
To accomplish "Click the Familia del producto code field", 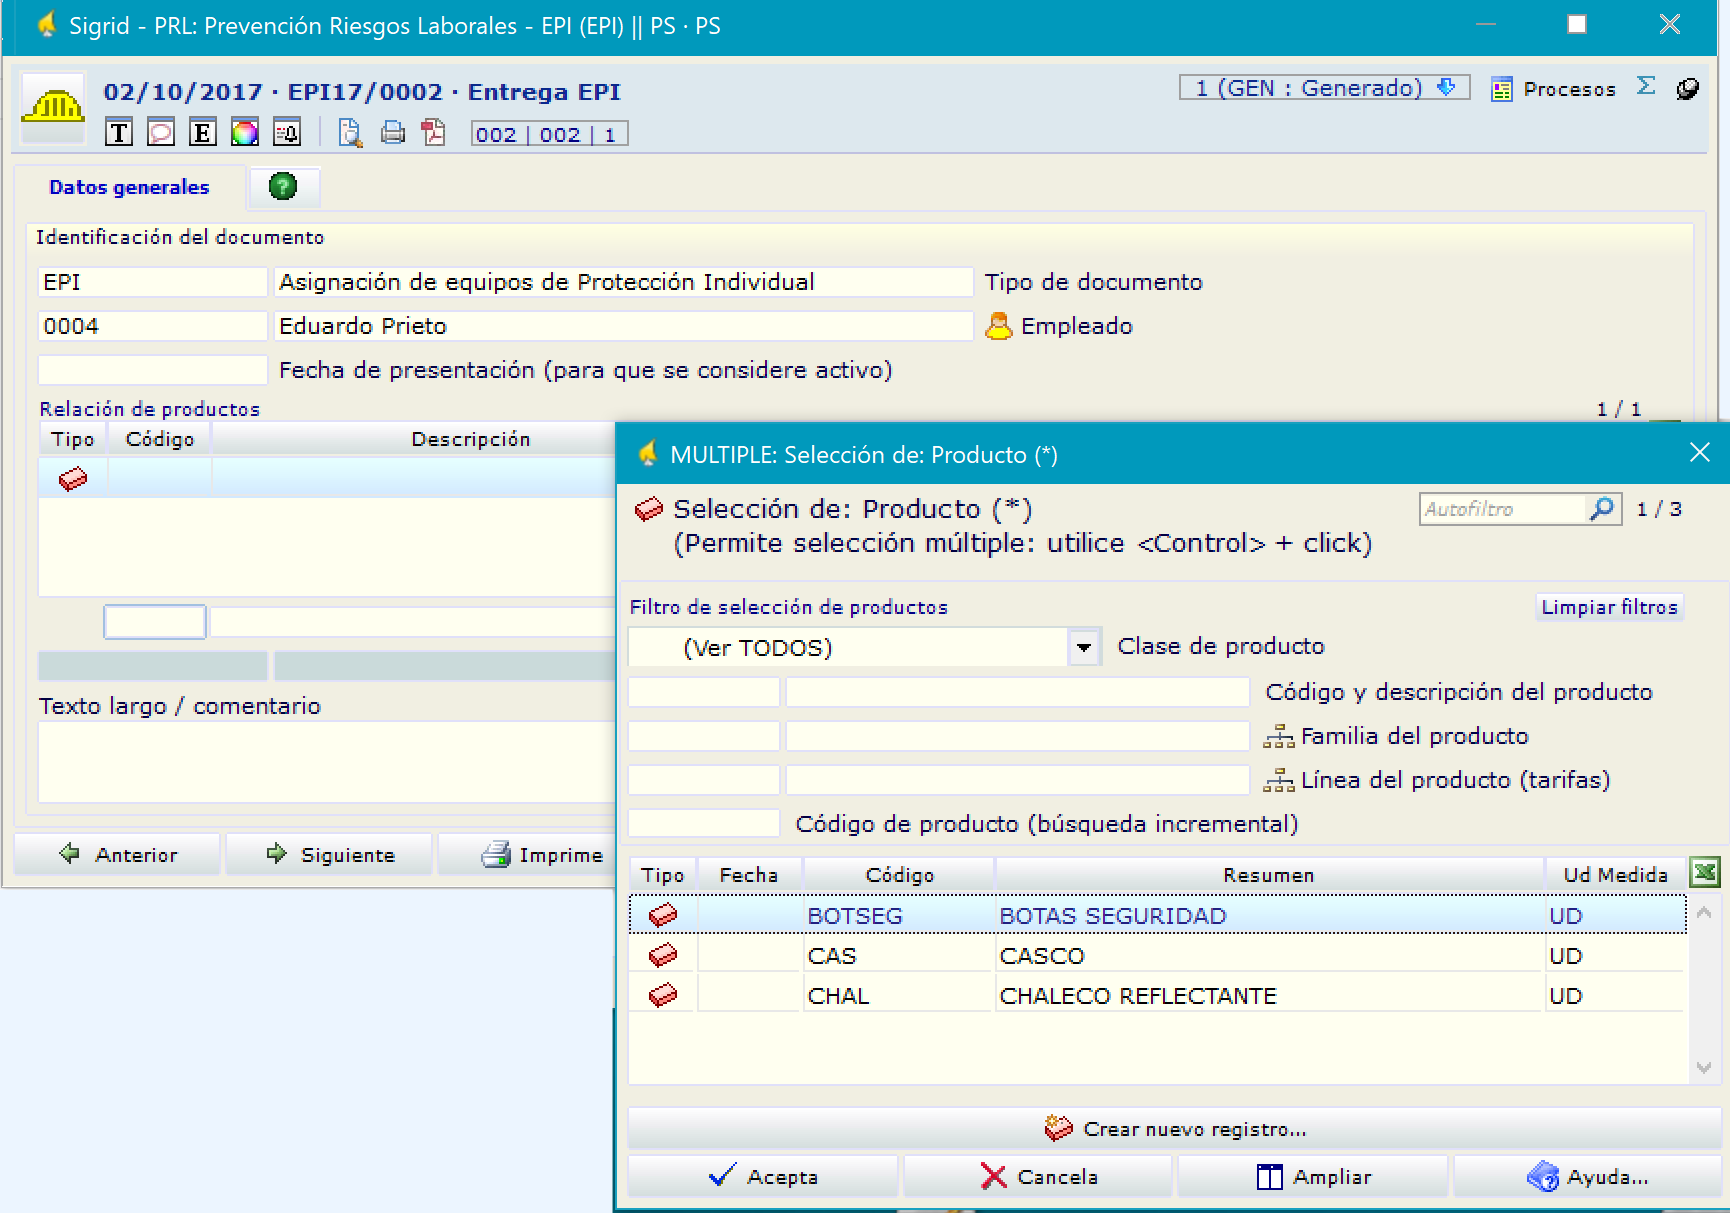I will click(x=704, y=736).
